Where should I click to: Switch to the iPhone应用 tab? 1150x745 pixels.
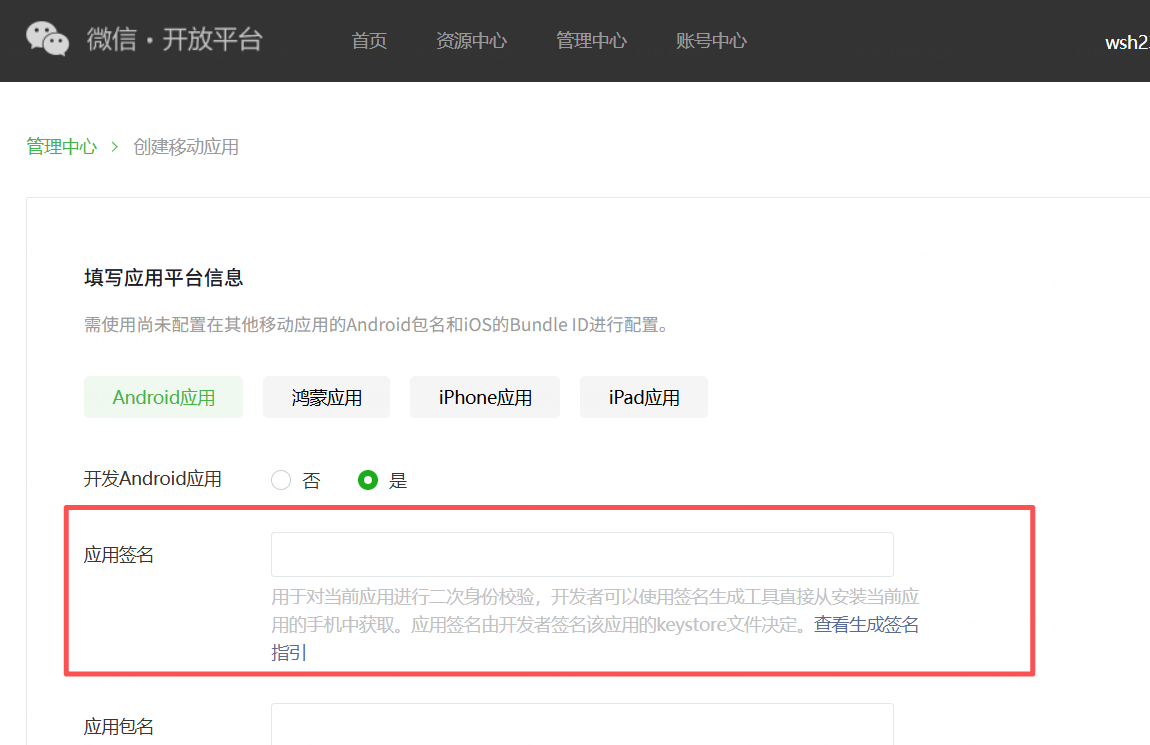click(x=485, y=397)
